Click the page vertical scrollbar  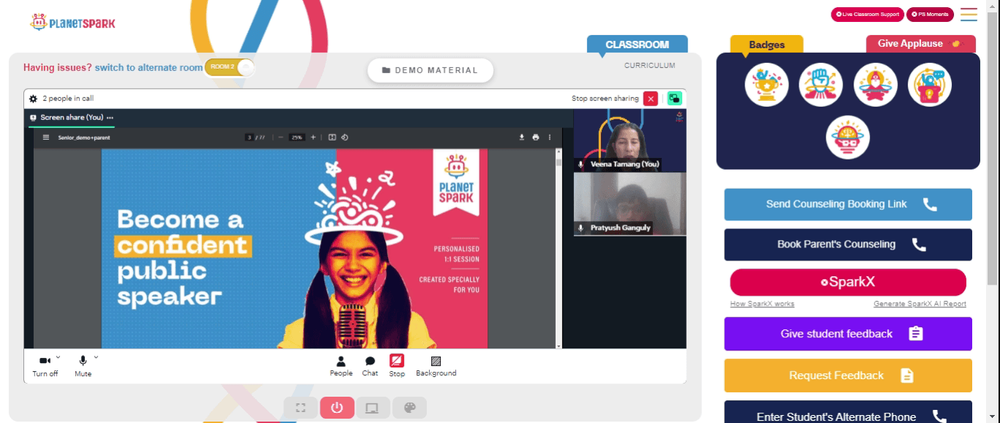tap(993, 147)
